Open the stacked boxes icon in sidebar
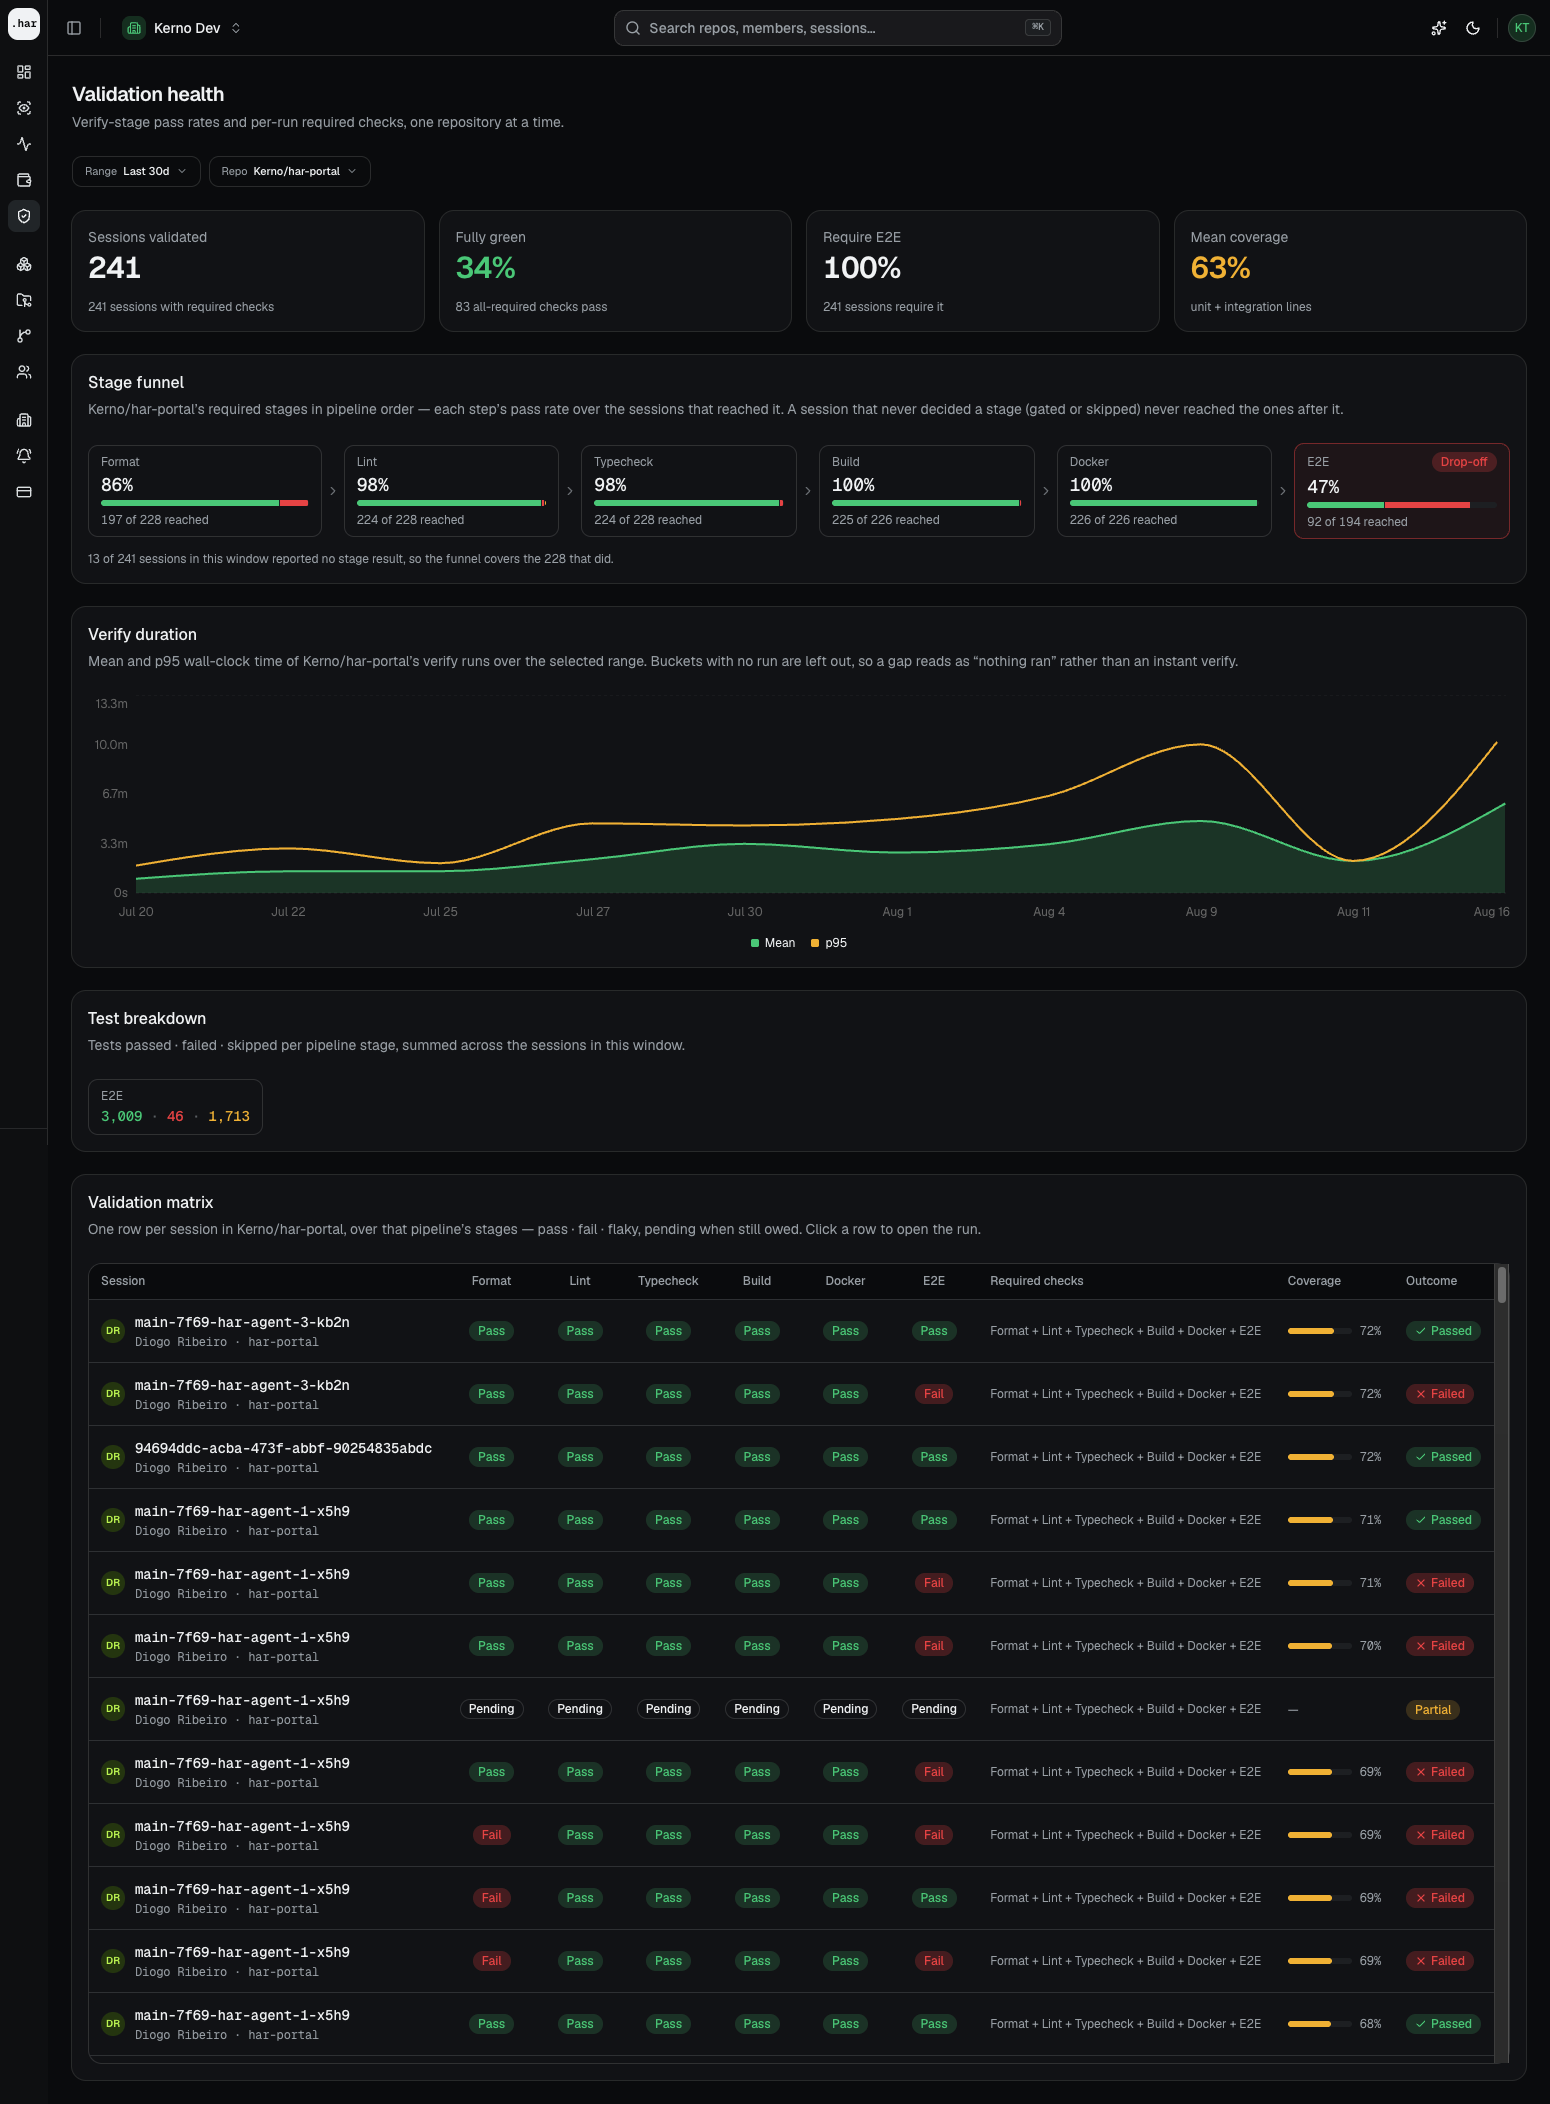The image size is (1550, 2104). pyautogui.click(x=24, y=264)
